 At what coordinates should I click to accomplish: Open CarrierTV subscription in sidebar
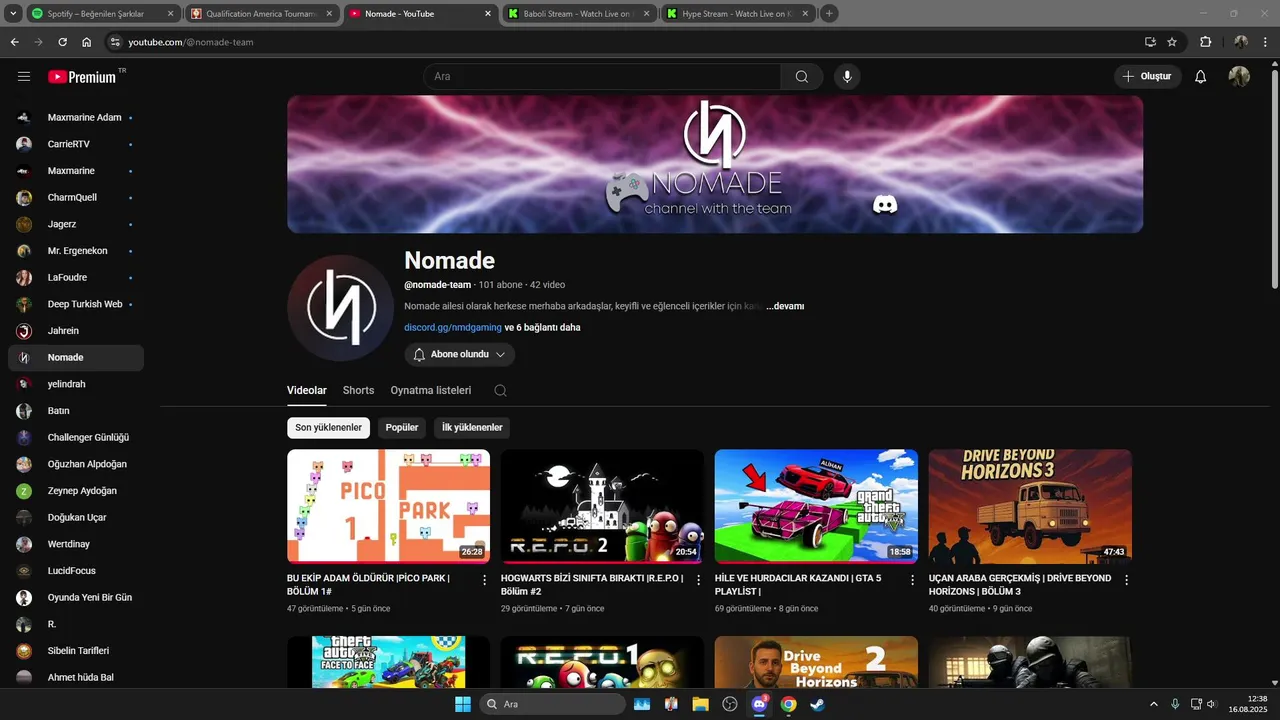click(x=76, y=144)
